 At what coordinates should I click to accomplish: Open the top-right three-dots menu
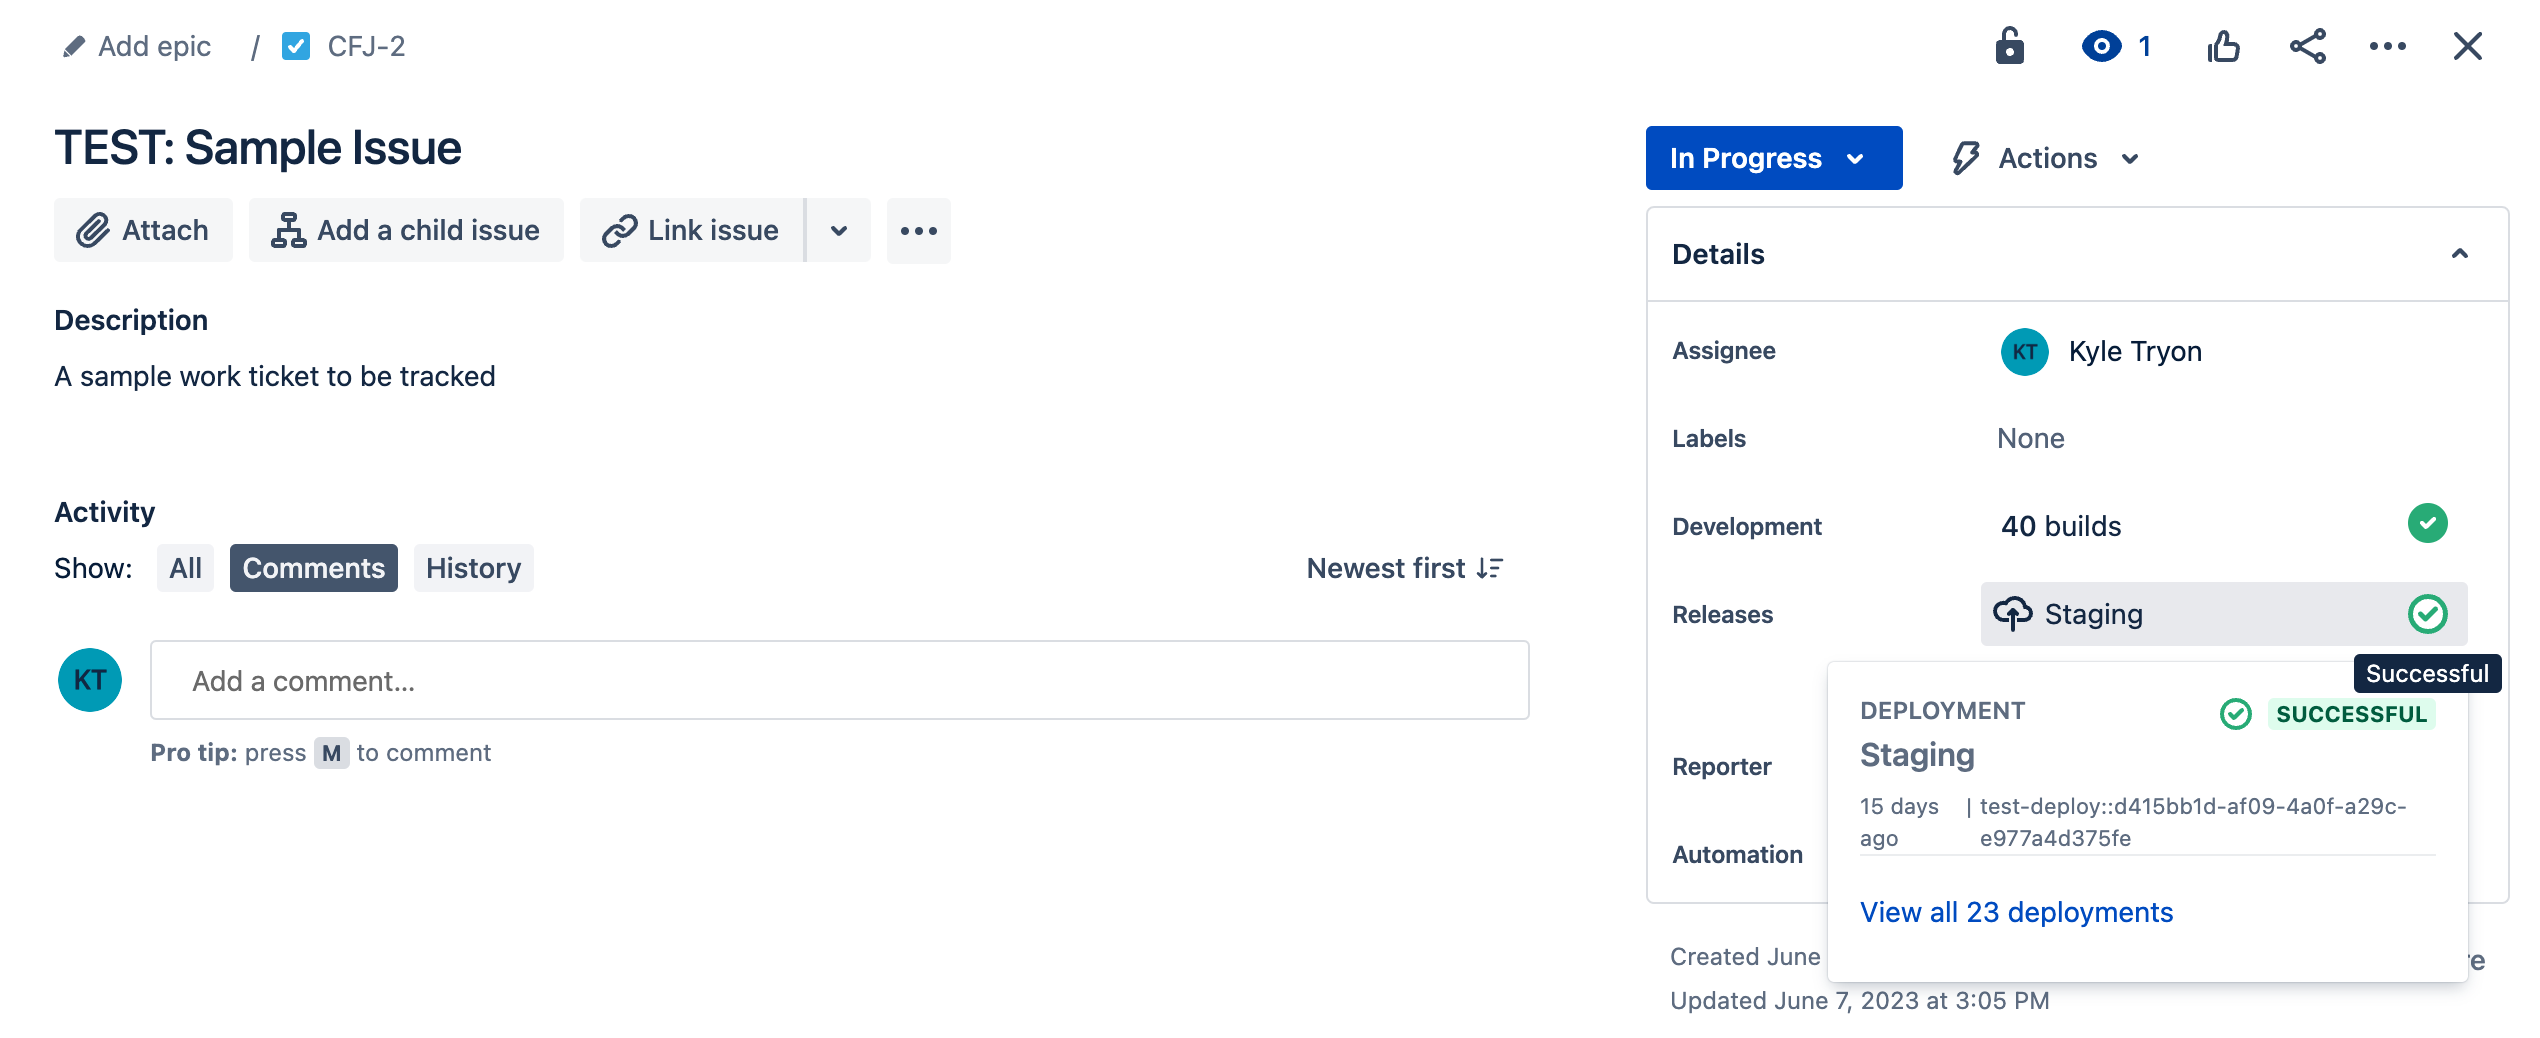[x=2387, y=46]
